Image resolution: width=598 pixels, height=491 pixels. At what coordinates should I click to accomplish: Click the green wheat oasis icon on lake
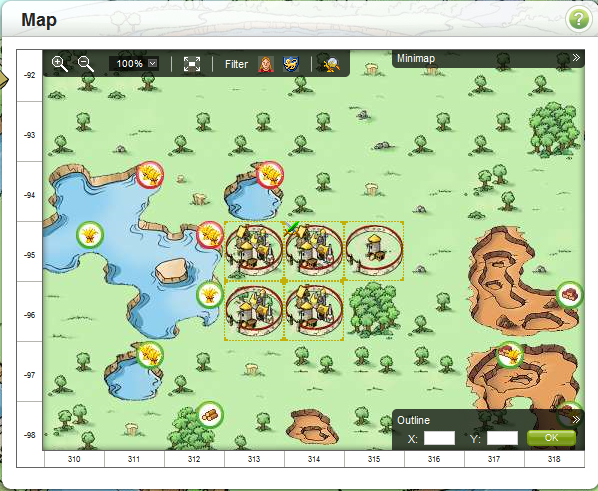[x=90, y=234]
